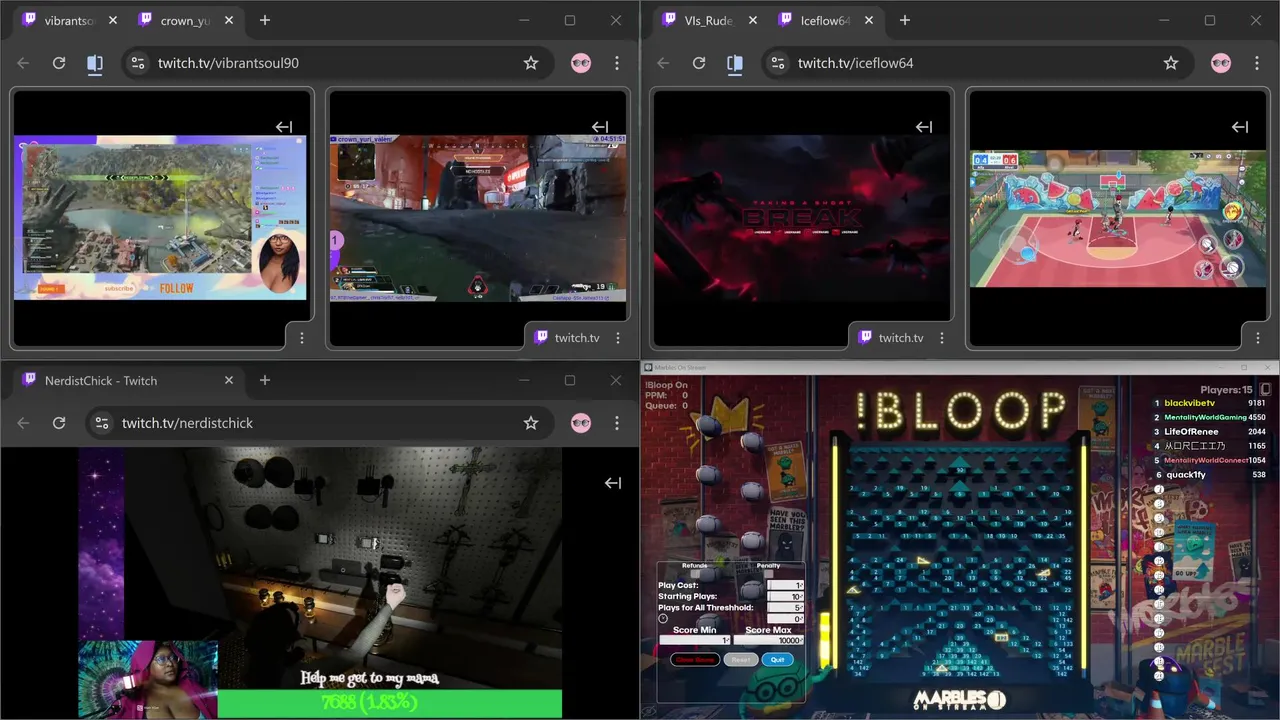Click MentalityWorldConnect leaderboard entry
Image resolution: width=1280 pixels, height=720 pixels.
coord(1205,460)
